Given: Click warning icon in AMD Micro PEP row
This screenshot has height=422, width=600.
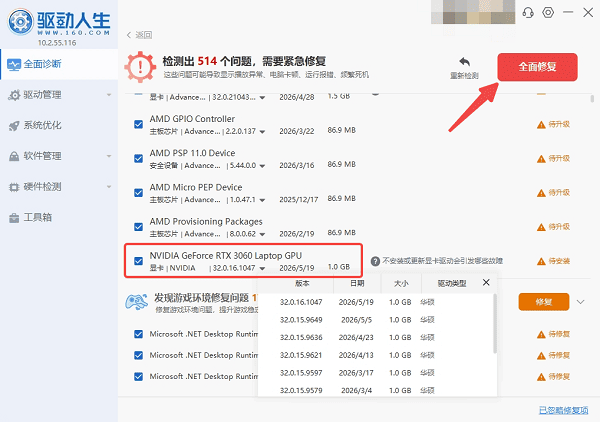Looking at the screenshot, I should (541, 193).
